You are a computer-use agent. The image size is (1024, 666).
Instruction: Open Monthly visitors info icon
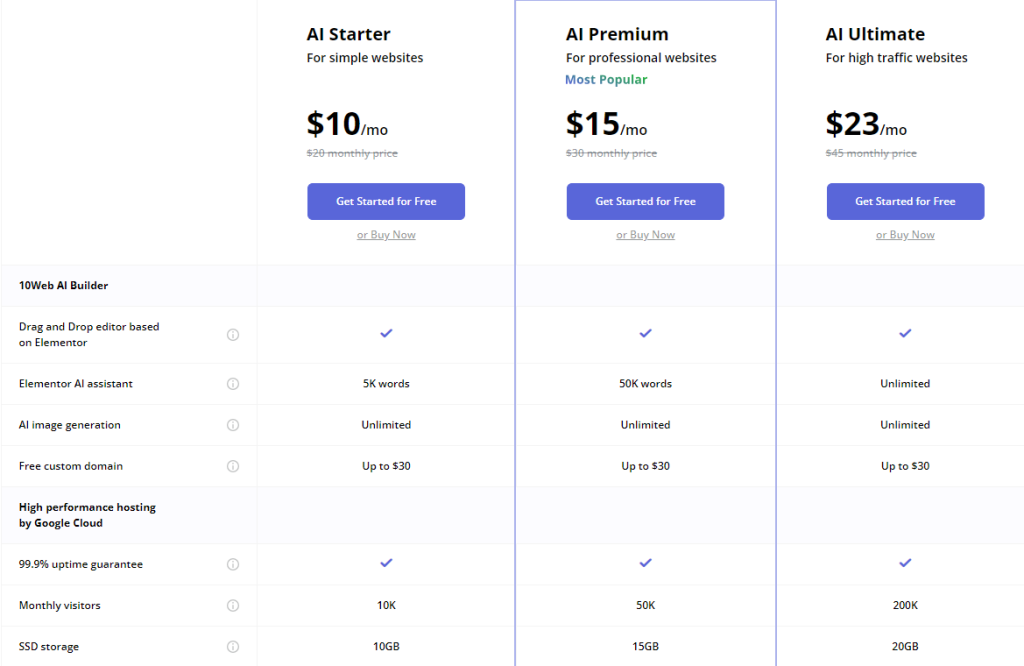pos(233,605)
